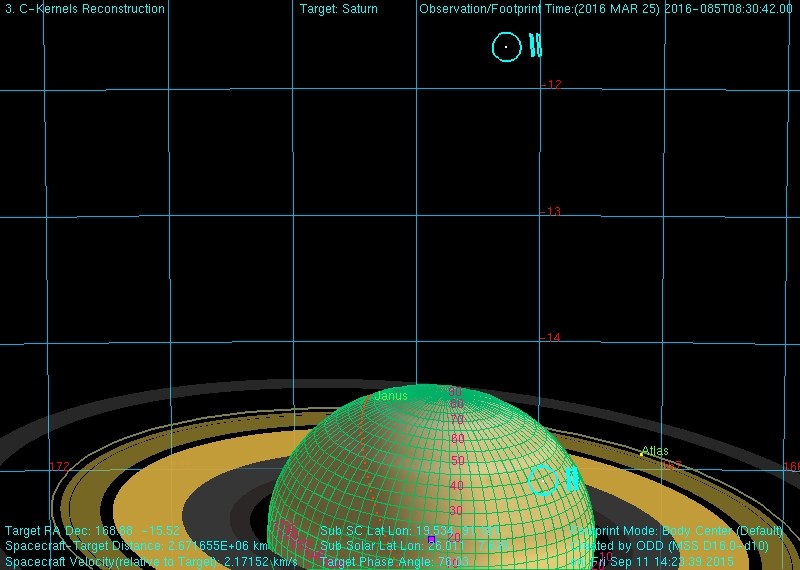Image resolution: width=800 pixels, height=570 pixels.
Task: Click the Observation/Footprint Time readout
Action: (x=606, y=9)
